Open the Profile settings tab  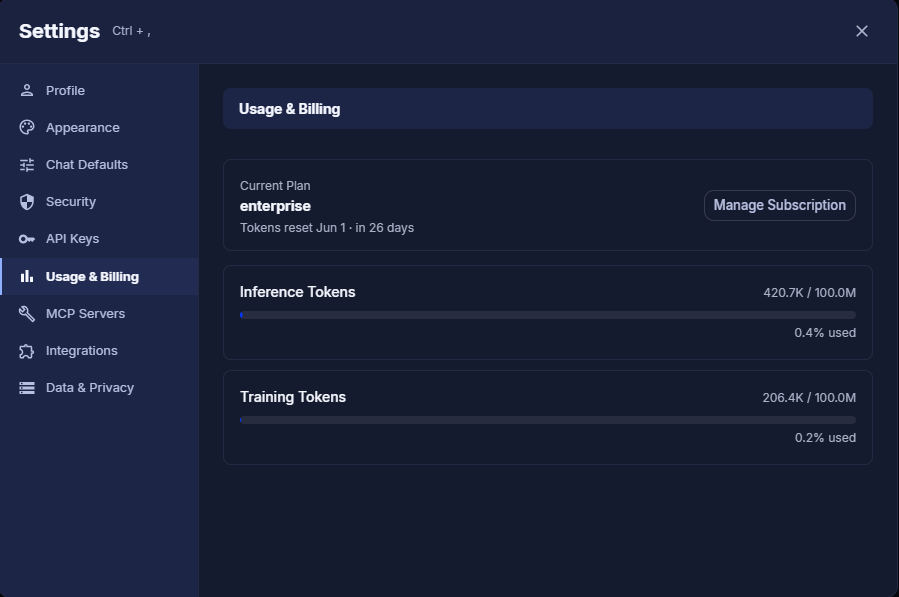100,91
